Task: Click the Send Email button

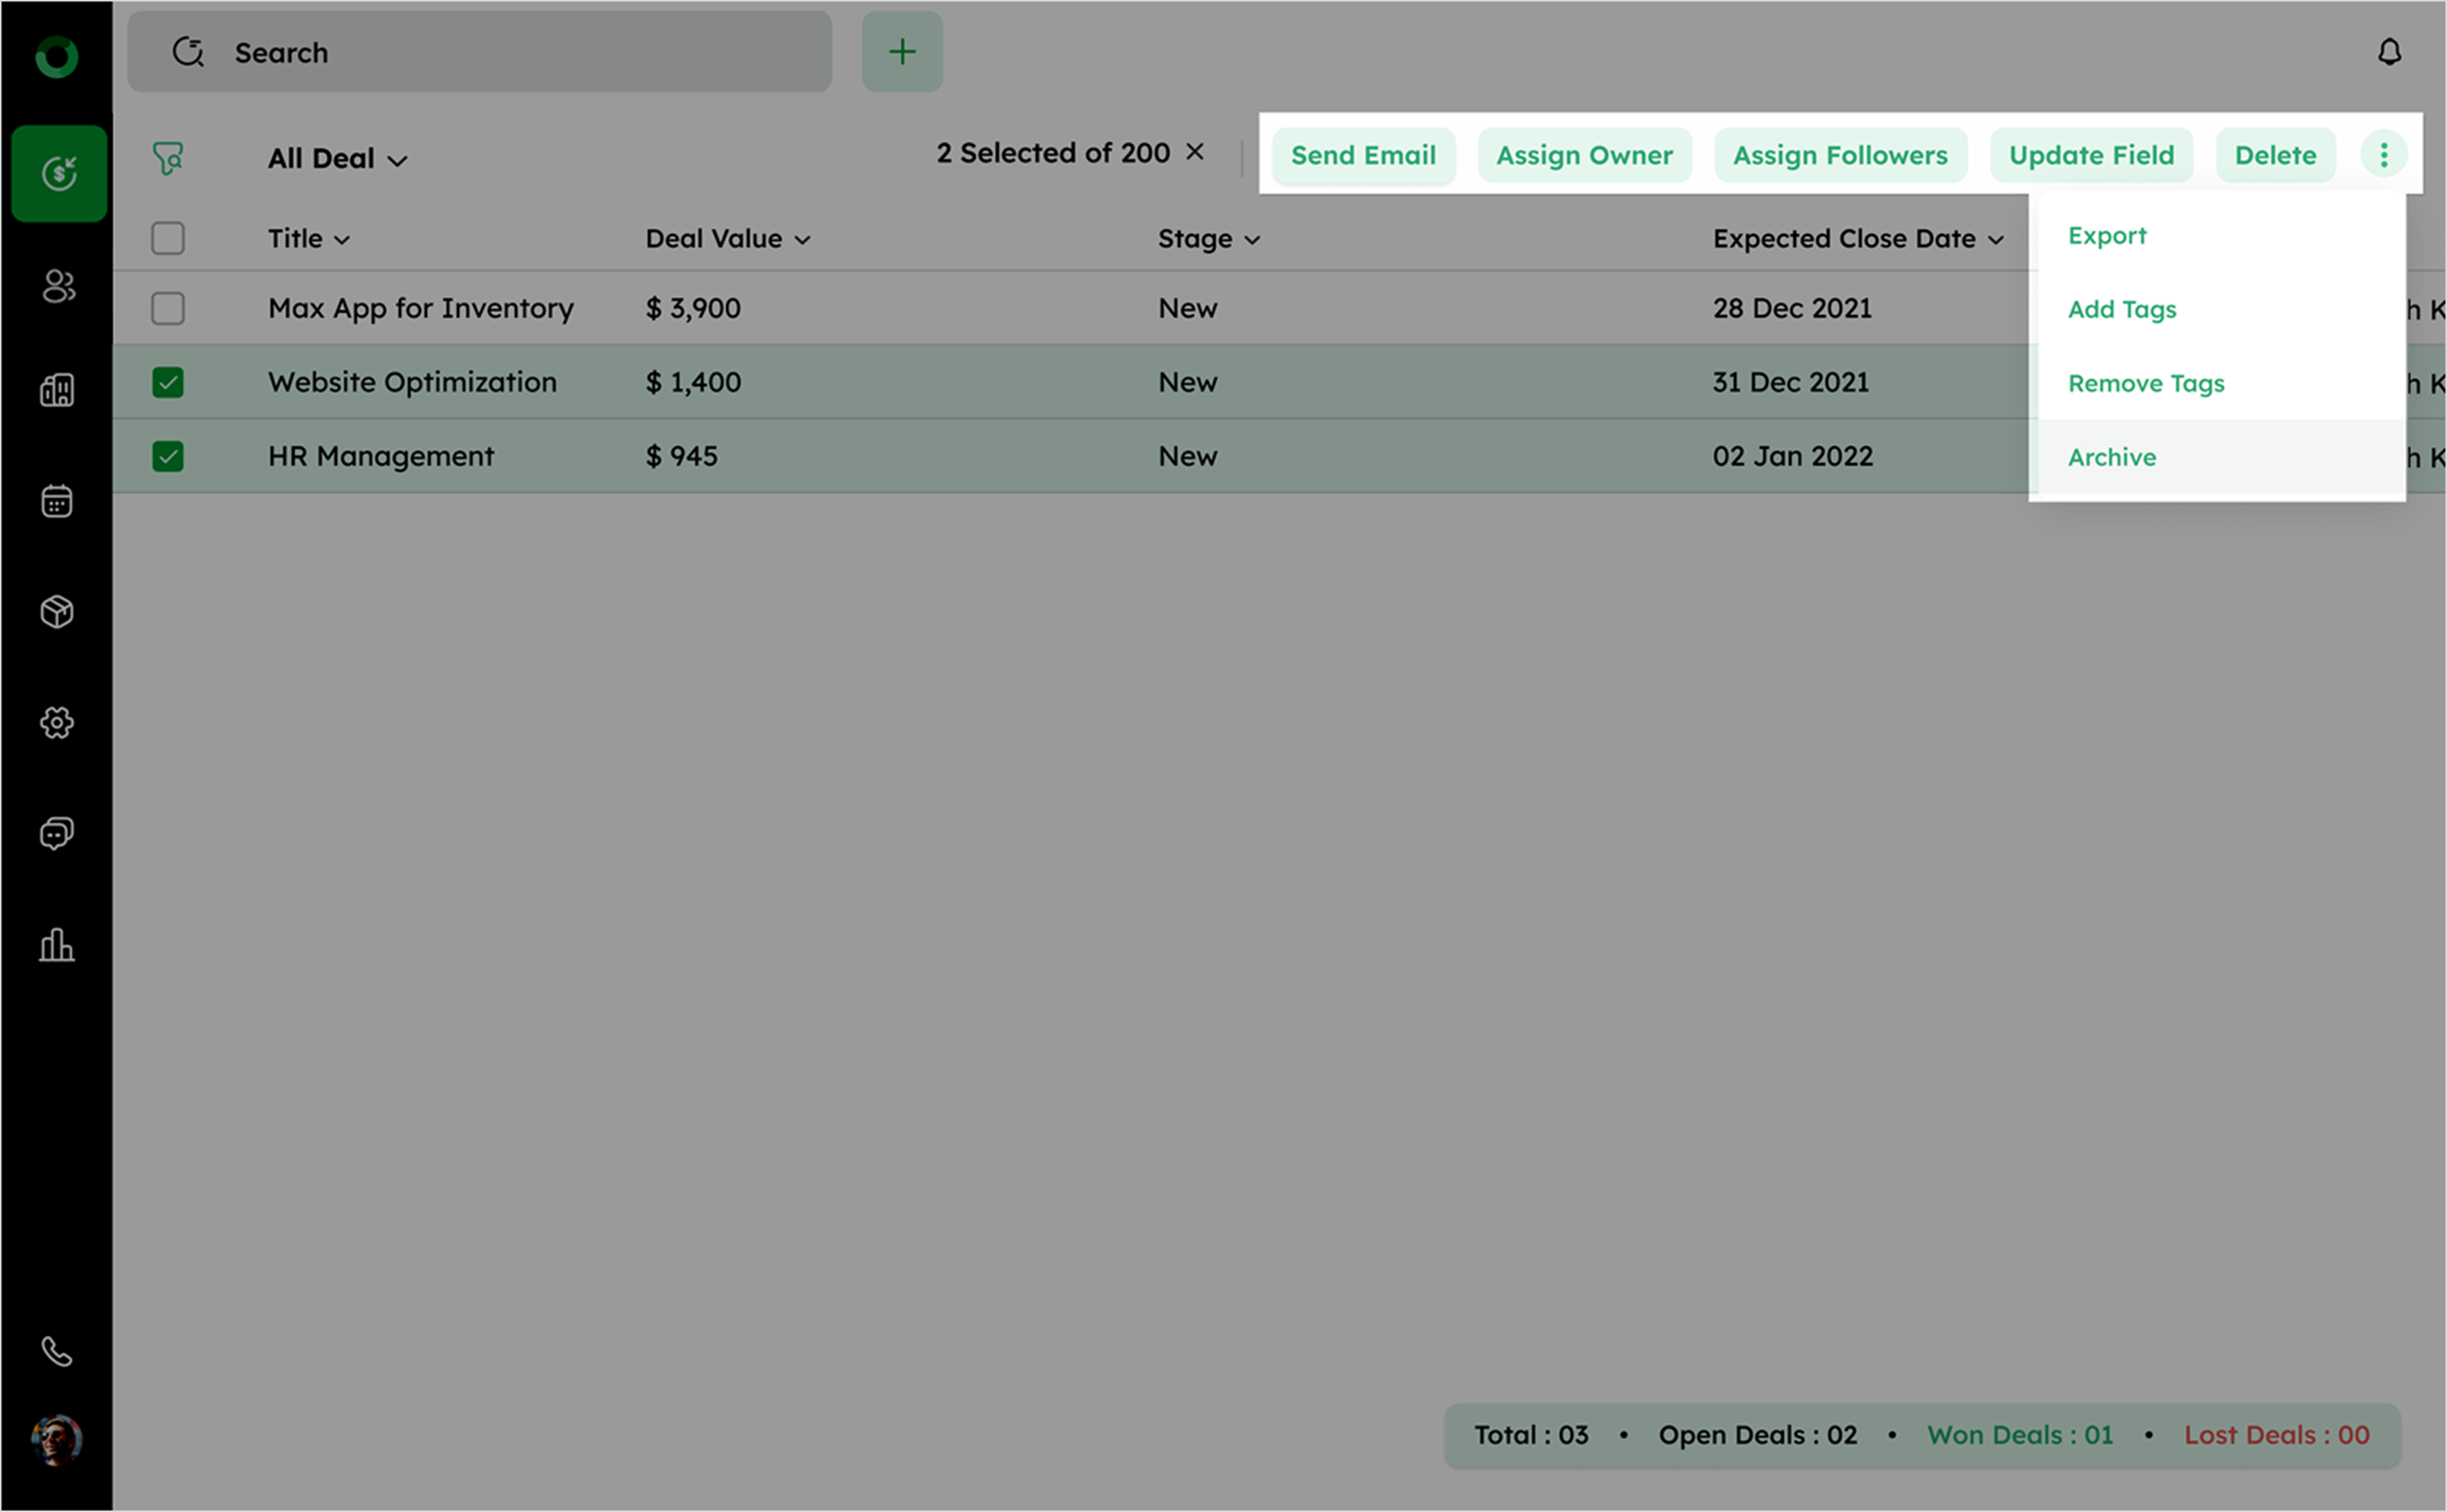Action: [1362, 155]
